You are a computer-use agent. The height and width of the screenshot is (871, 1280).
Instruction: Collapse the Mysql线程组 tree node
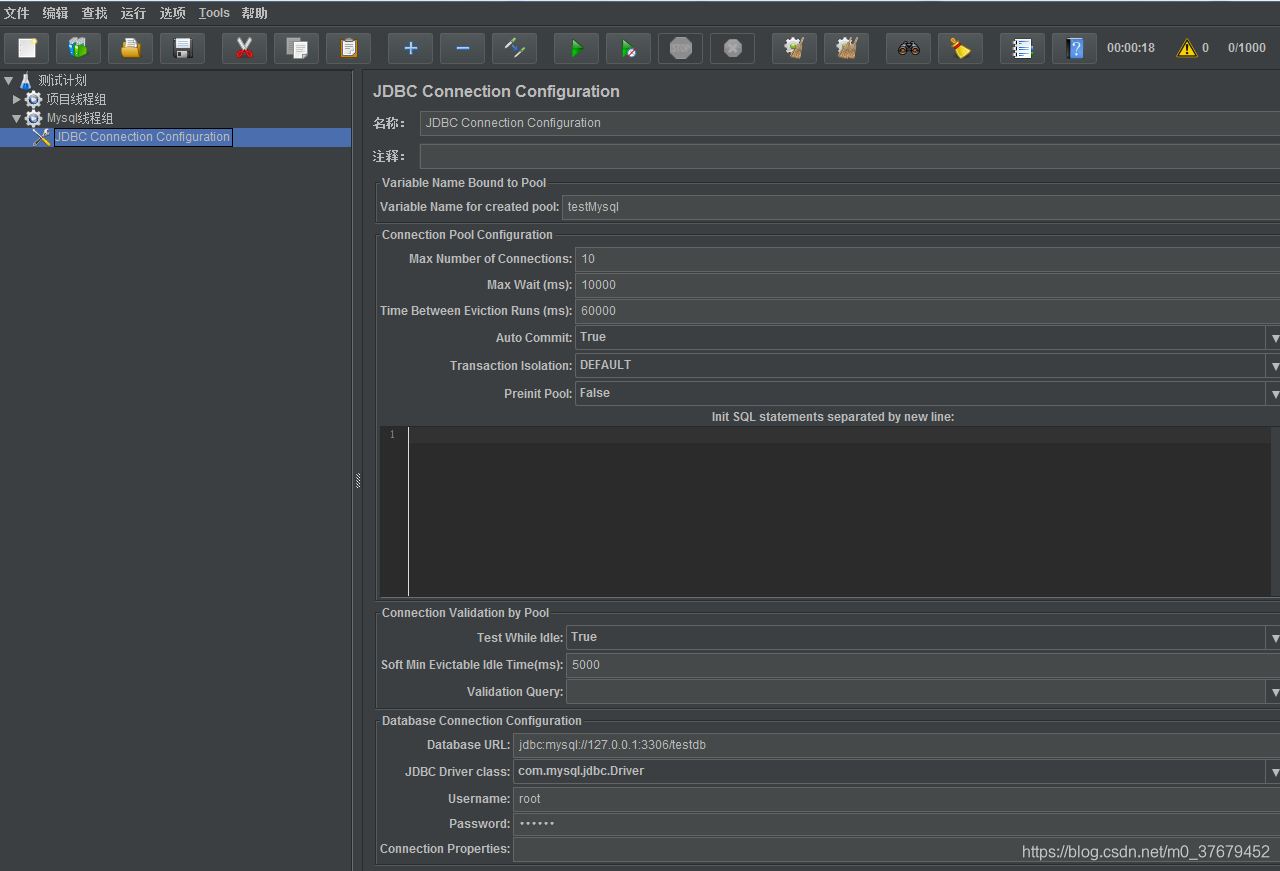click(16, 118)
